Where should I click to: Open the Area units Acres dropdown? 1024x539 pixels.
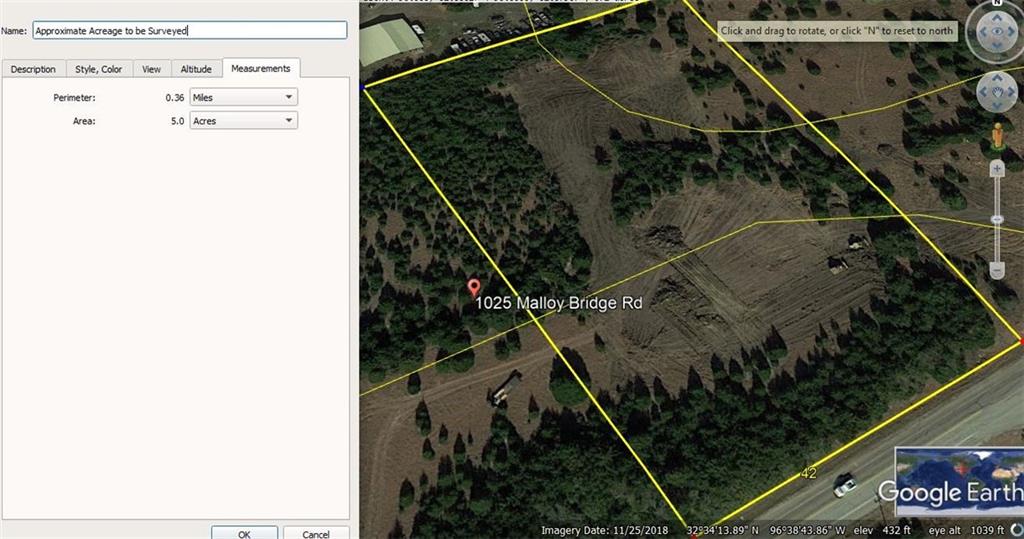coord(244,121)
